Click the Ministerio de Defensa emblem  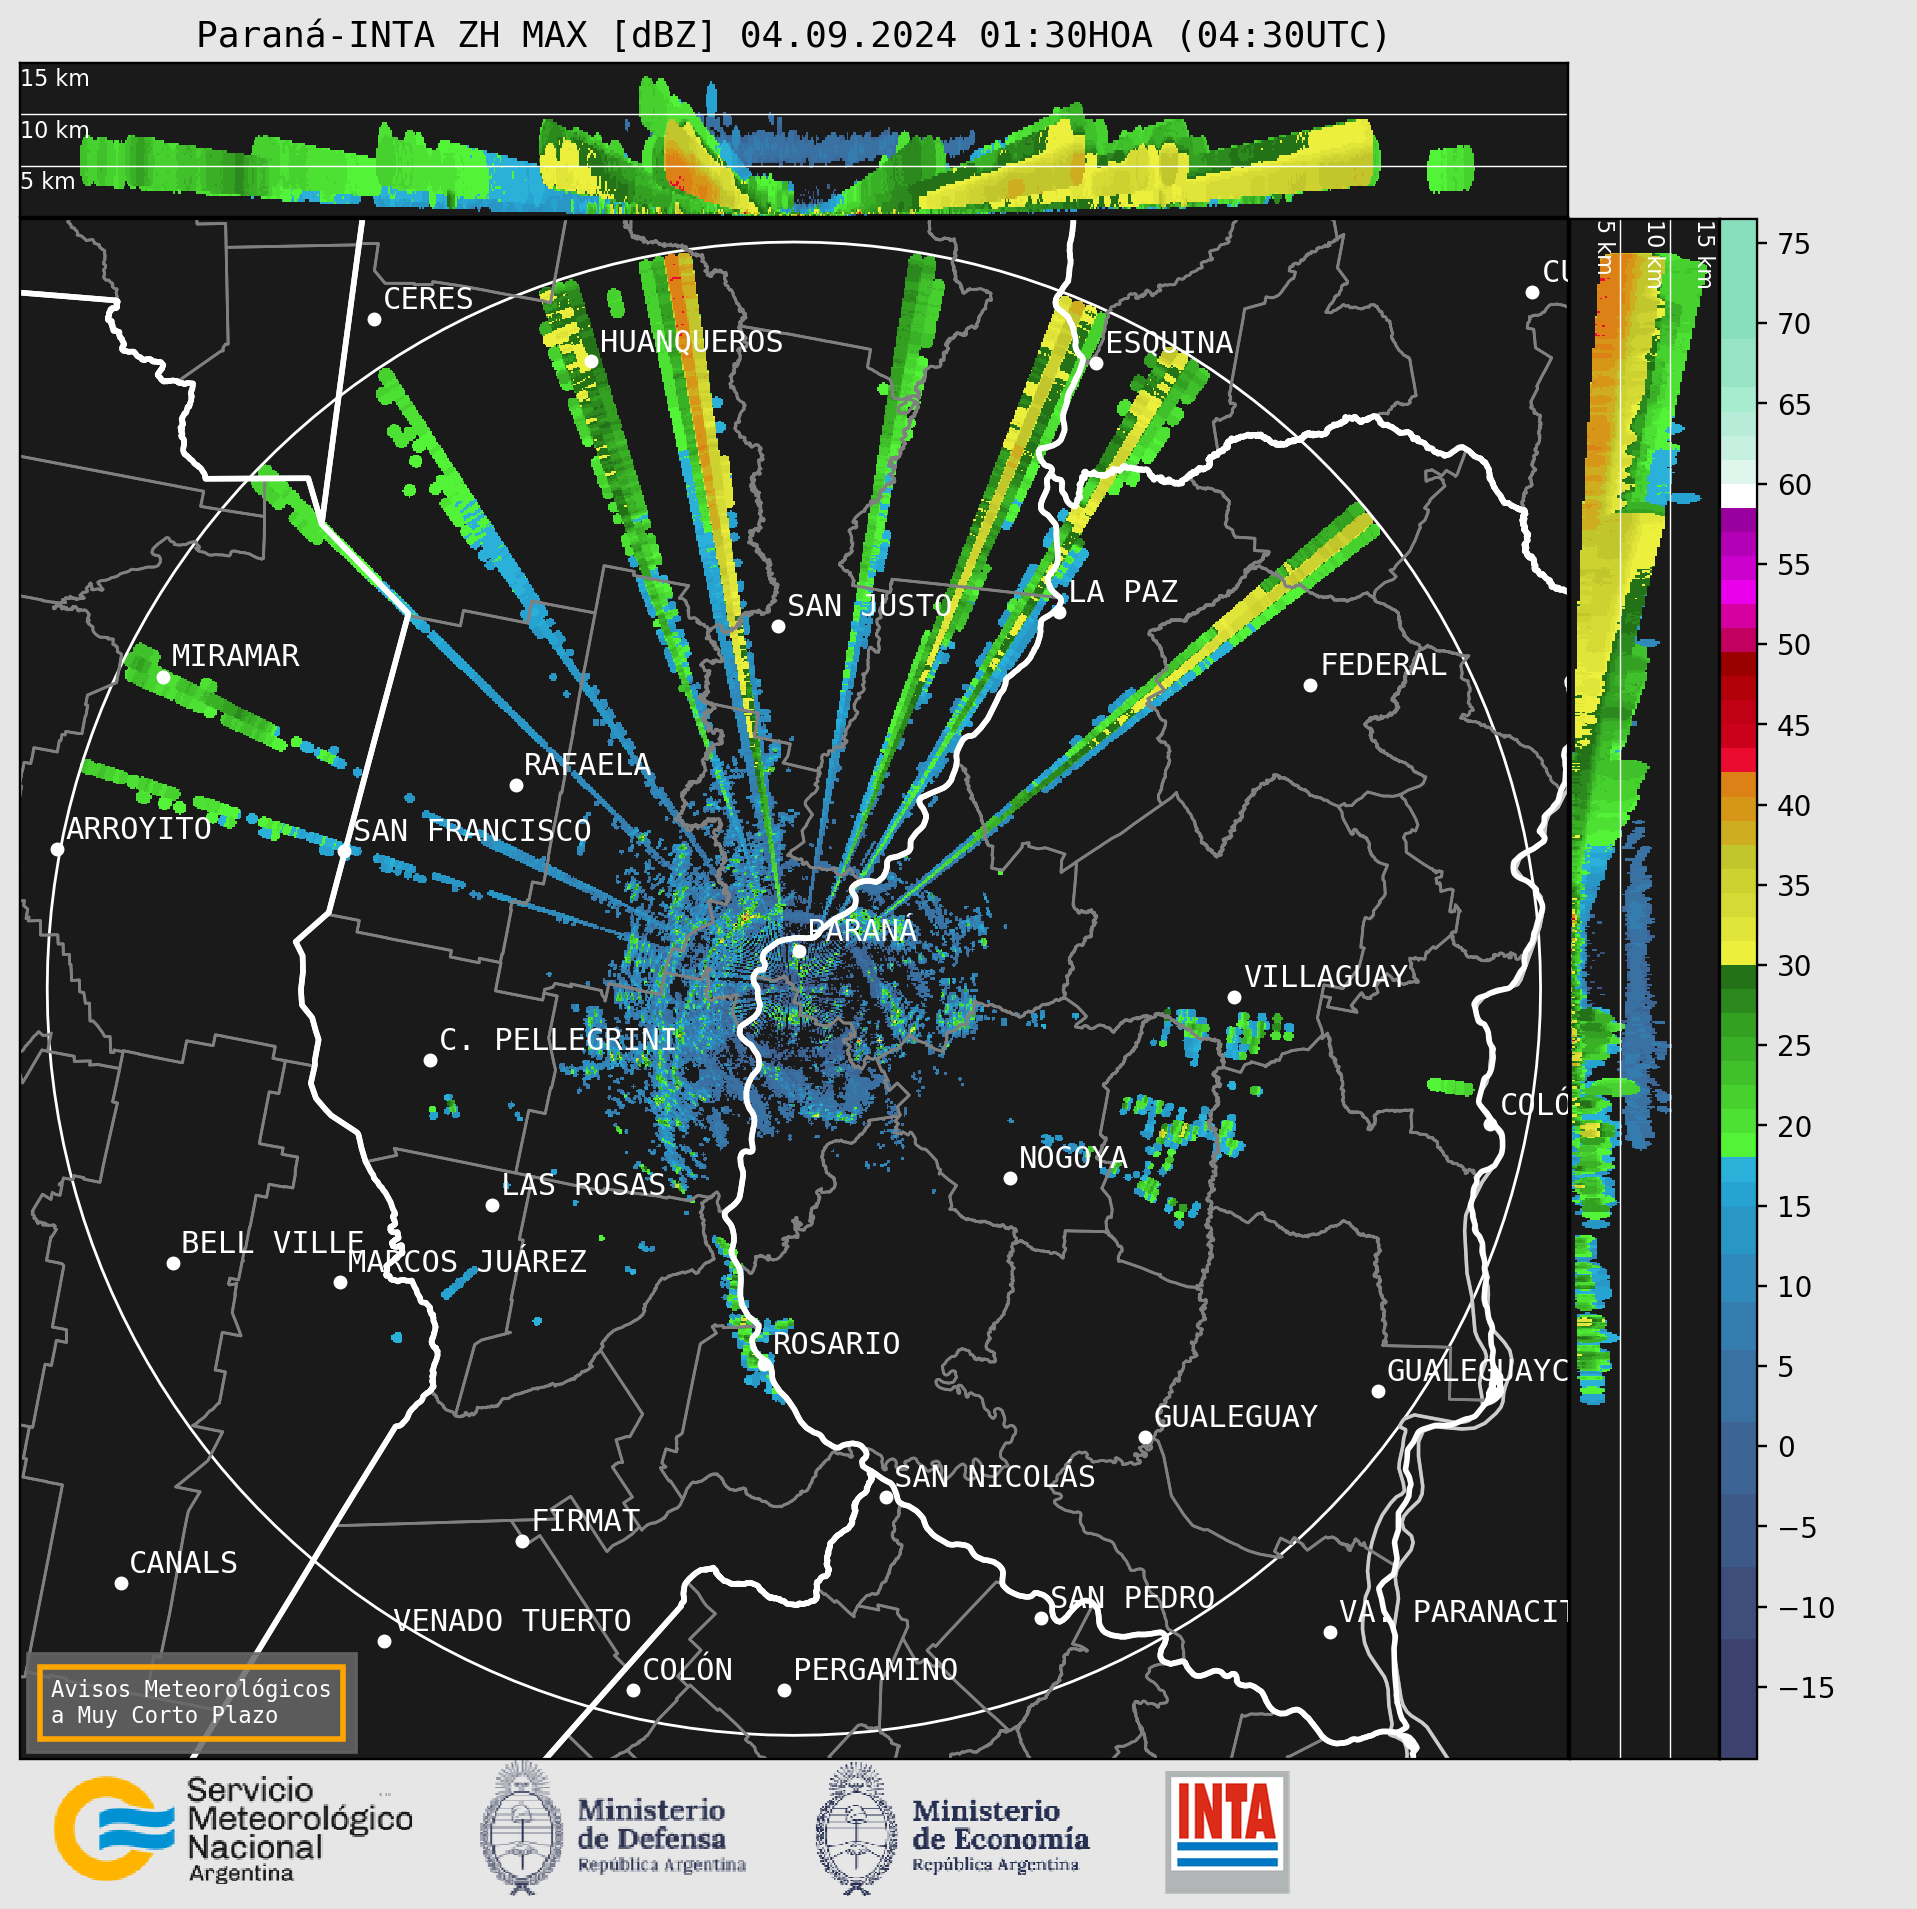[520, 1829]
